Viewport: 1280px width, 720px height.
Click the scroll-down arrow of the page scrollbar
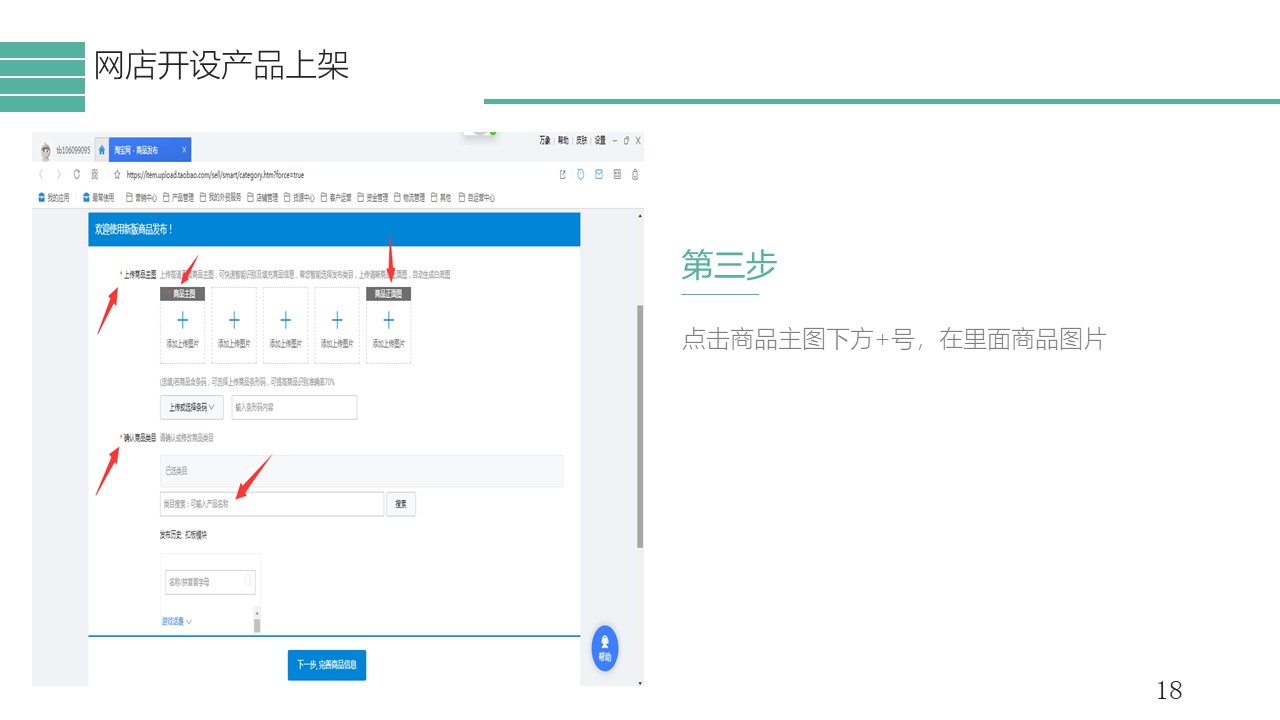pyautogui.click(x=640, y=681)
